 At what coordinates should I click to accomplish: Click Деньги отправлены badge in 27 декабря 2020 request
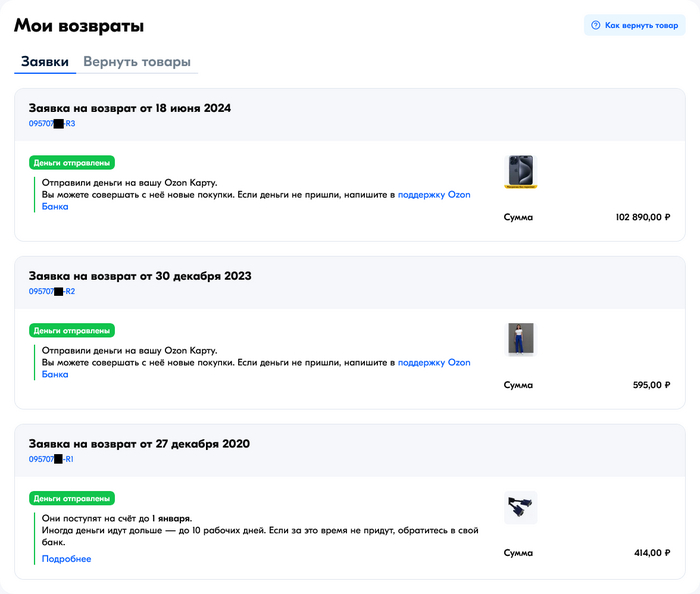point(72,497)
